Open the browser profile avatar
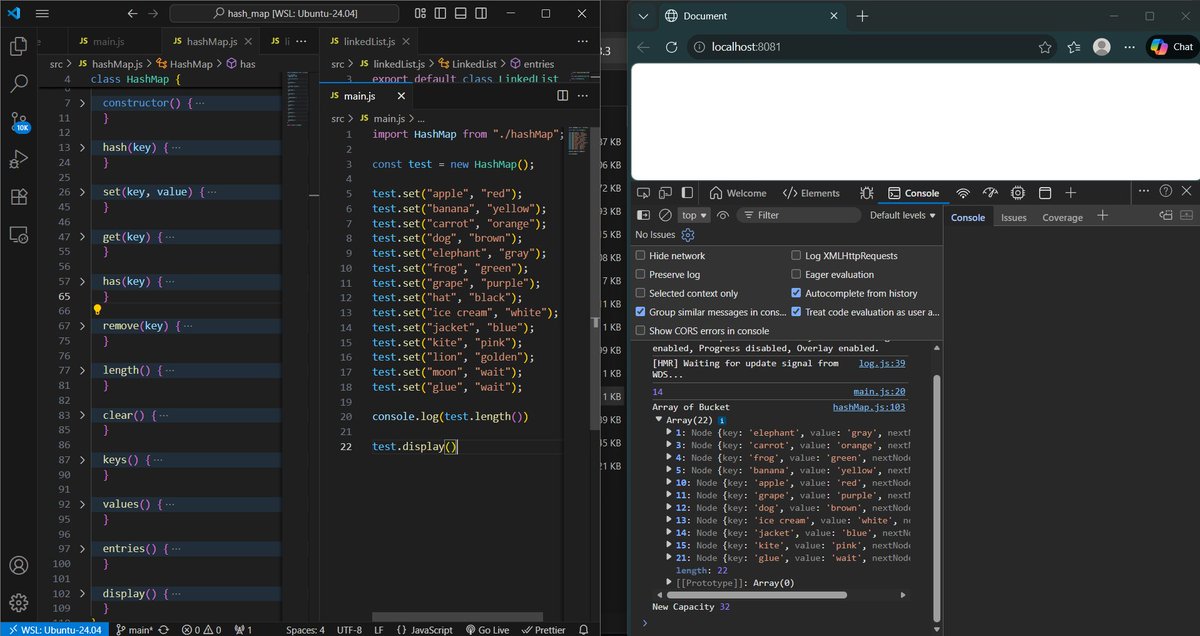1200x636 pixels. pyautogui.click(x=1102, y=47)
